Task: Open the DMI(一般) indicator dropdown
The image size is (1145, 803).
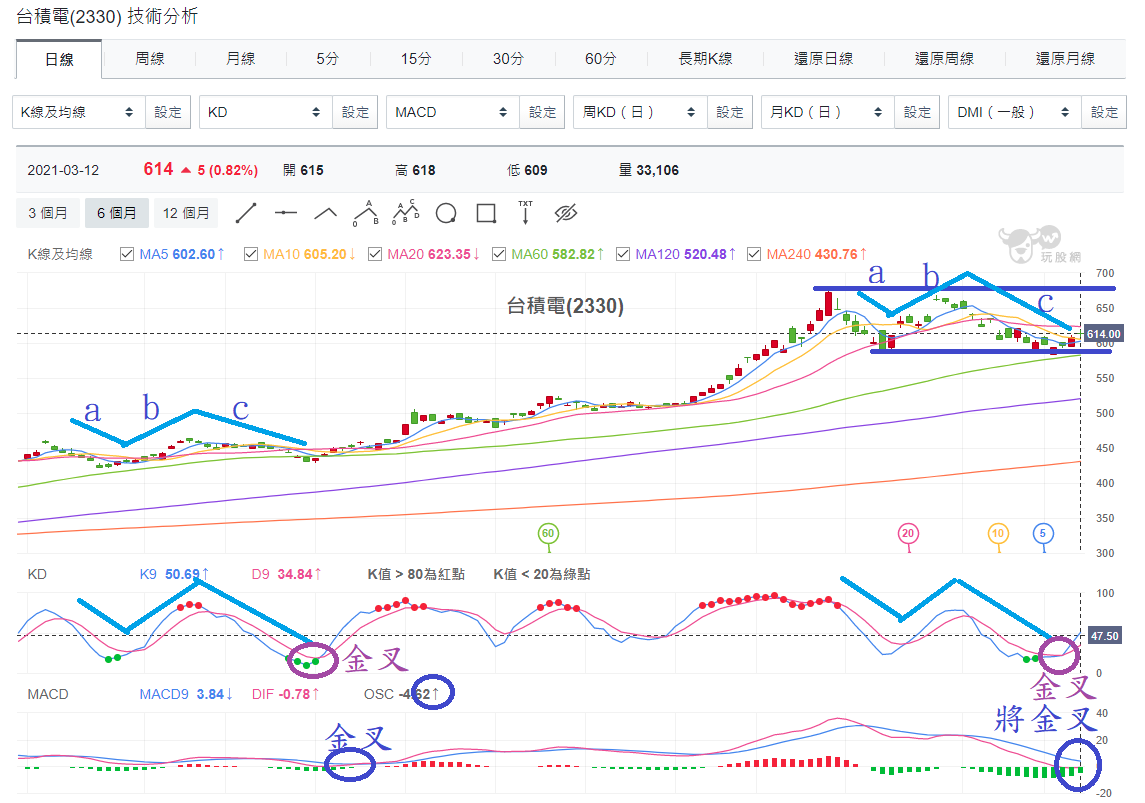Action: (x=1015, y=112)
